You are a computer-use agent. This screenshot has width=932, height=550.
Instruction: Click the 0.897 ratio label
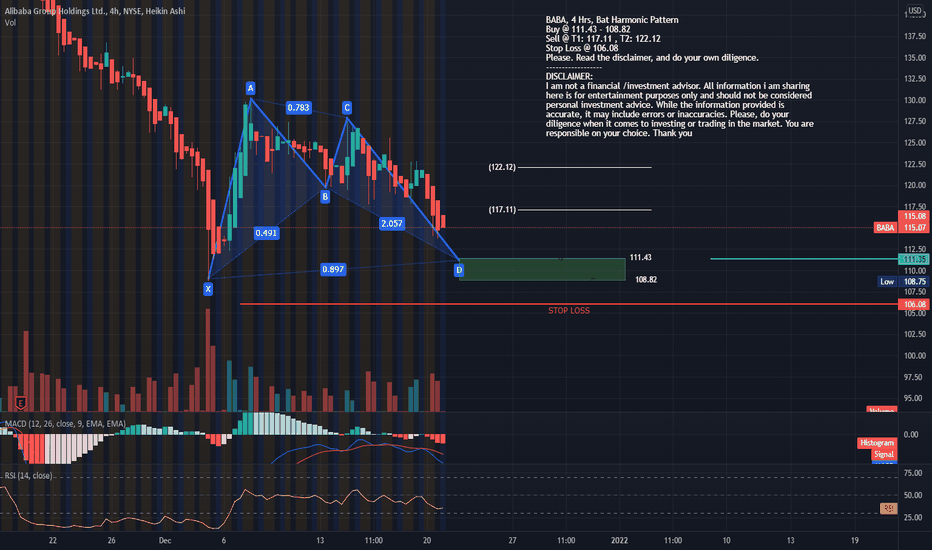tap(333, 269)
